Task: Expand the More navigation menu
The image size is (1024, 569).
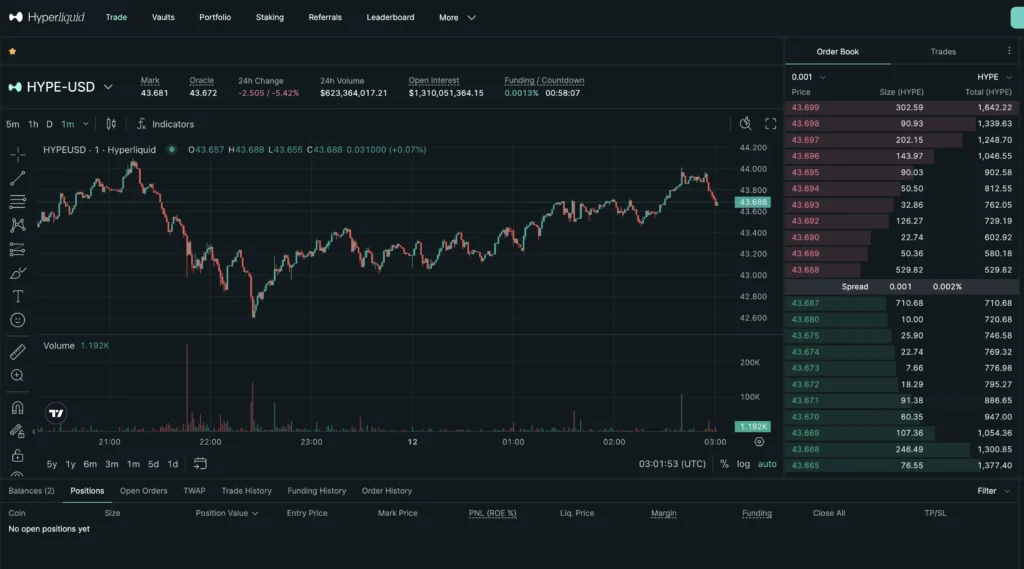Action: coord(457,18)
